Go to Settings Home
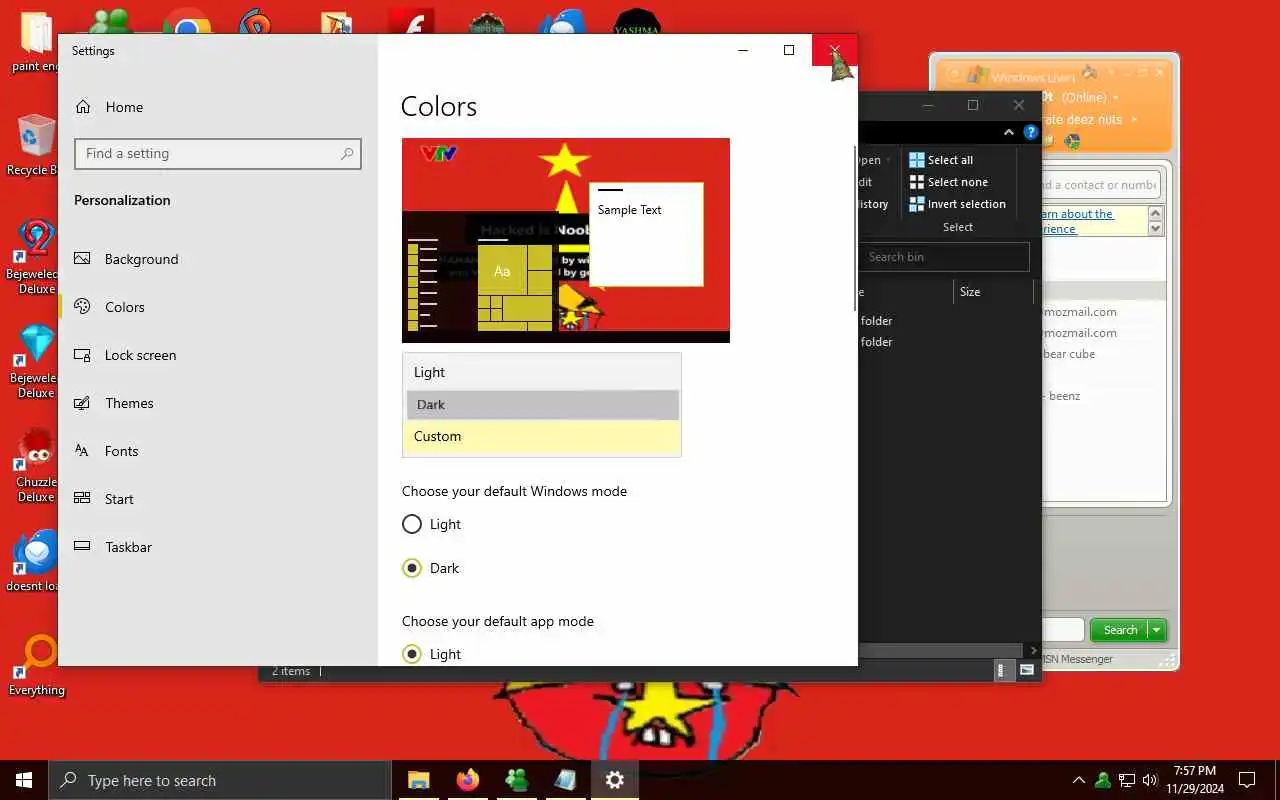 click(x=110, y=107)
